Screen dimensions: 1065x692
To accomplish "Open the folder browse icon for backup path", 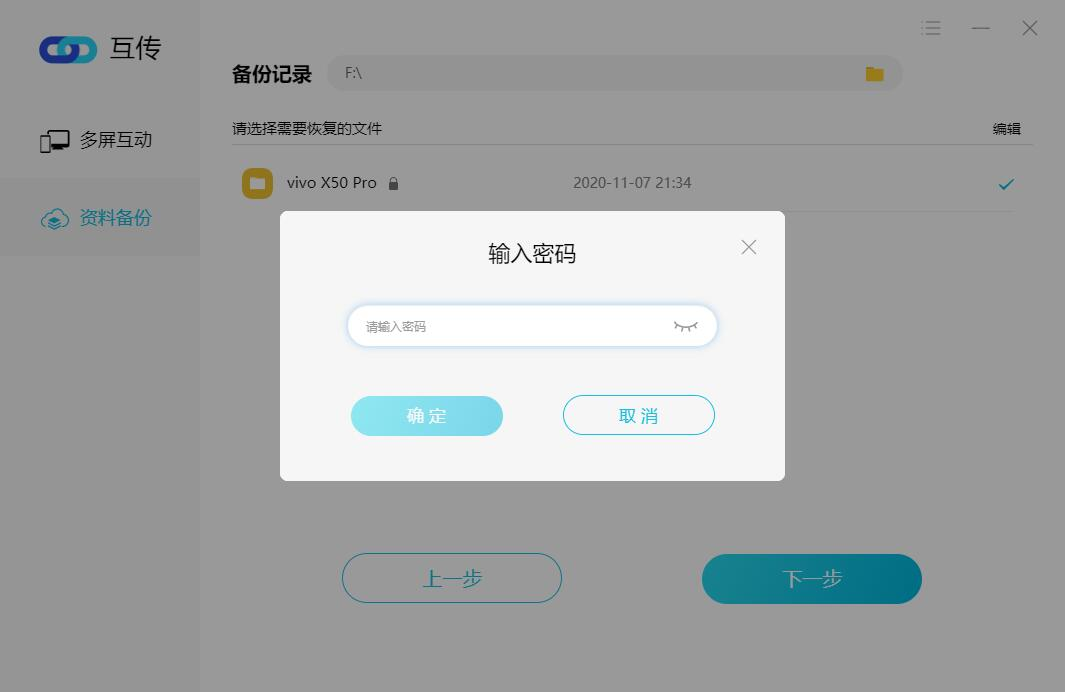I will 874,74.
